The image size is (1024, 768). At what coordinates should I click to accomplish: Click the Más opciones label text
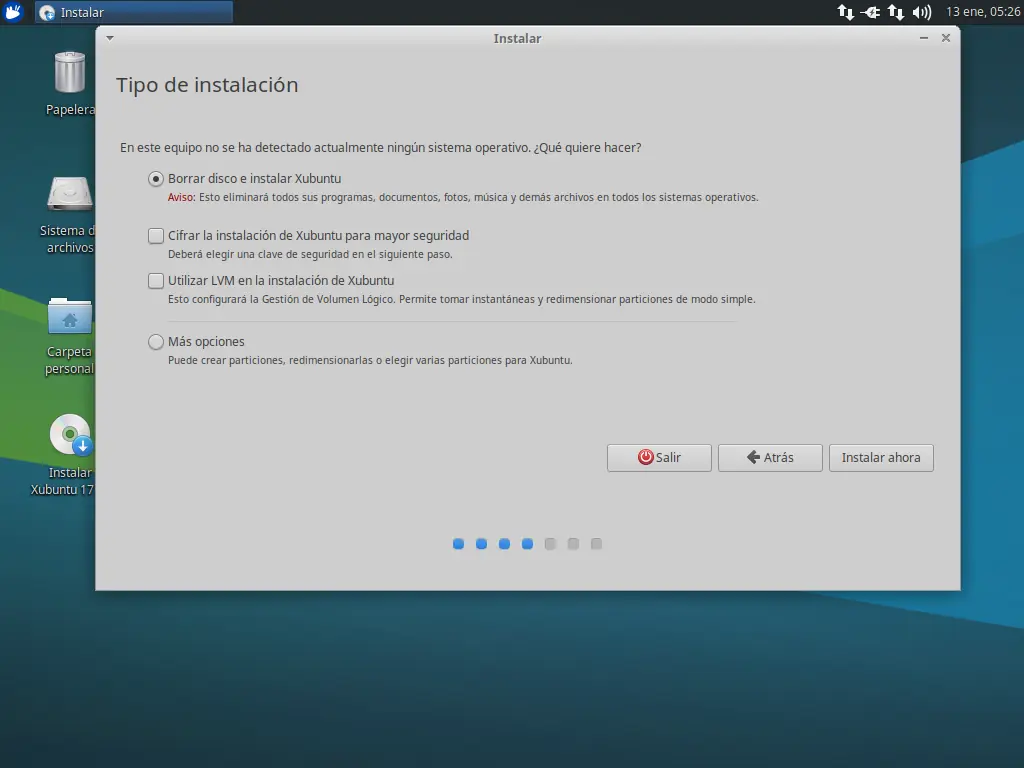[x=206, y=342]
